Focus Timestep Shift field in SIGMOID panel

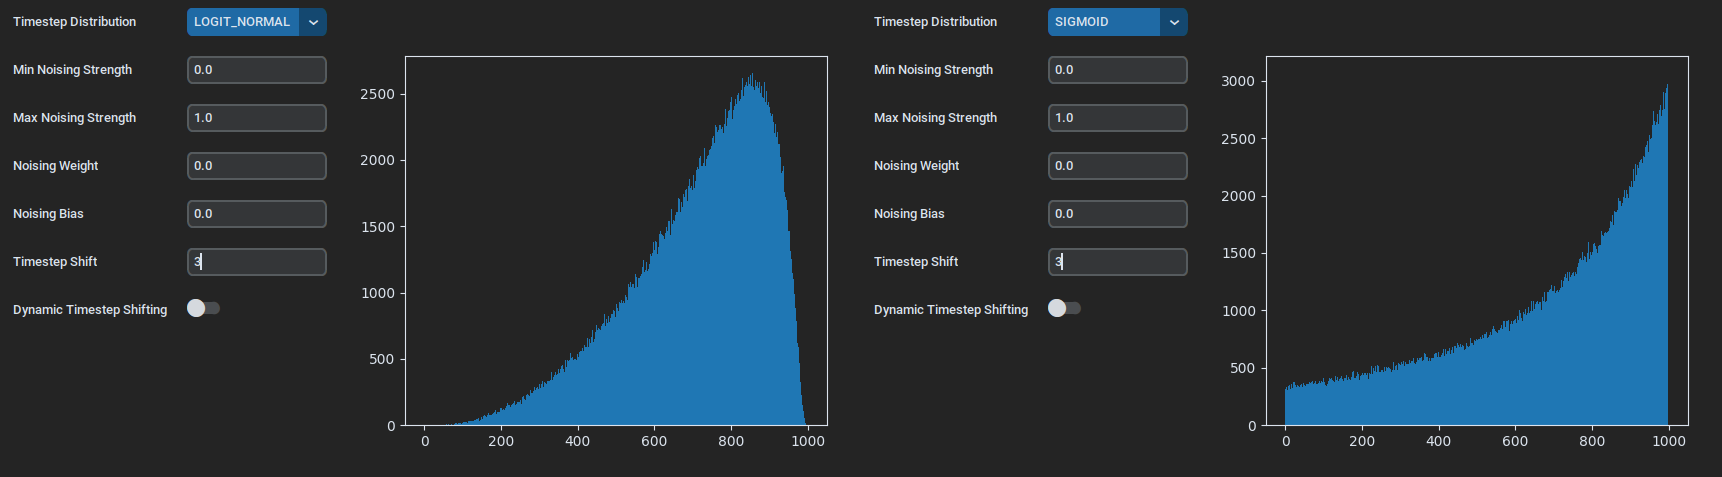(1118, 262)
